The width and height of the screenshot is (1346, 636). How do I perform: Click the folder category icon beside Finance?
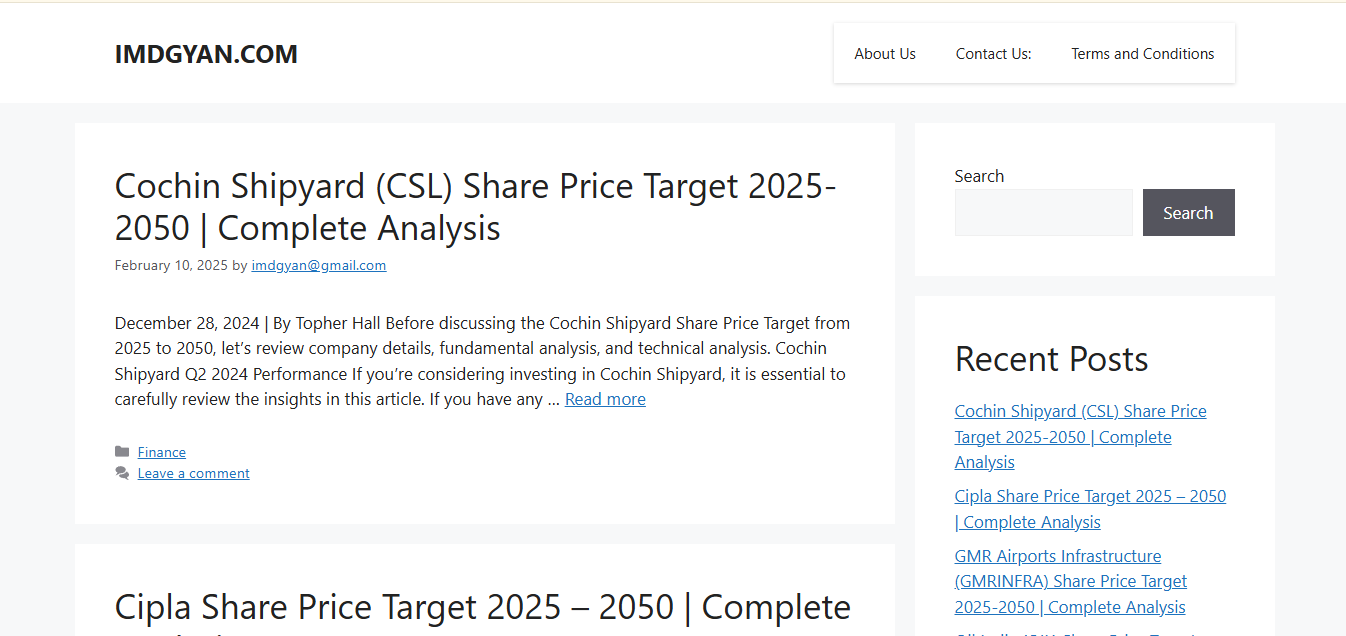click(x=122, y=452)
